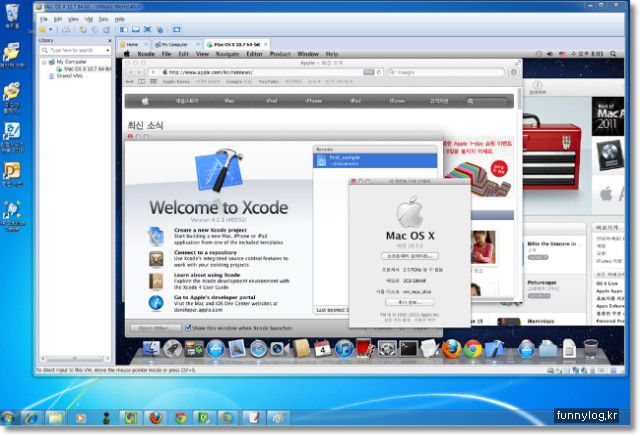Image resolution: width=640 pixels, height=436 pixels.
Task: Open Xcode Window menu
Action: (x=308, y=54)
